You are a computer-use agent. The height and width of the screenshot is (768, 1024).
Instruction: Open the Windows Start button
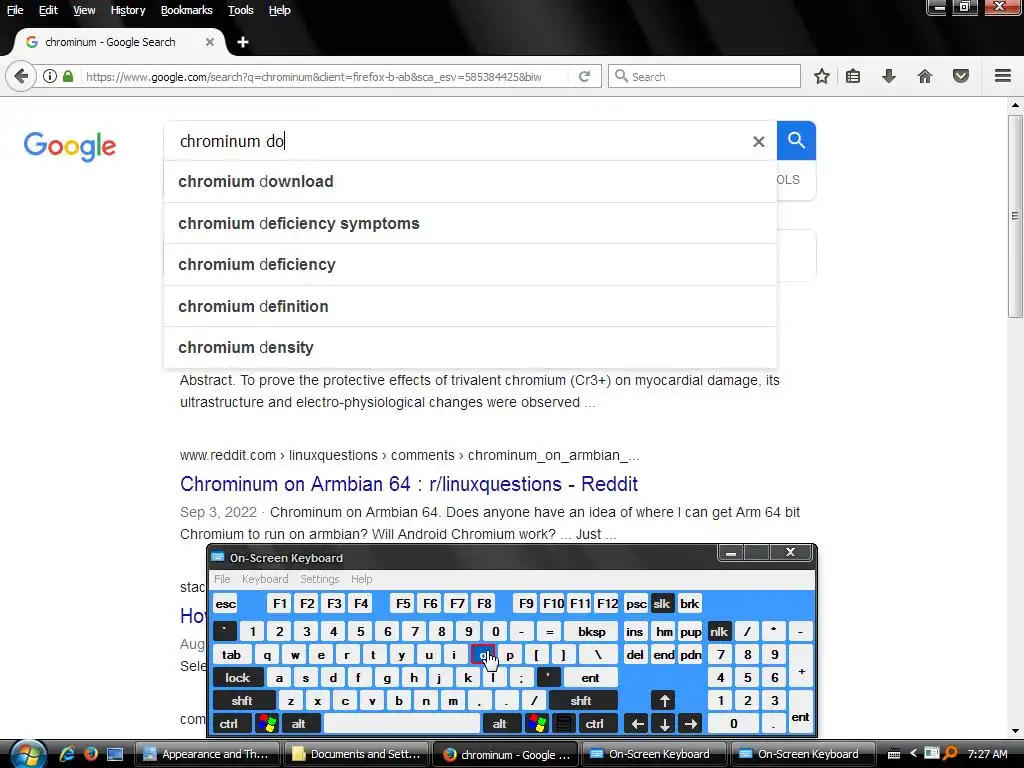click(x=27, y=754)
